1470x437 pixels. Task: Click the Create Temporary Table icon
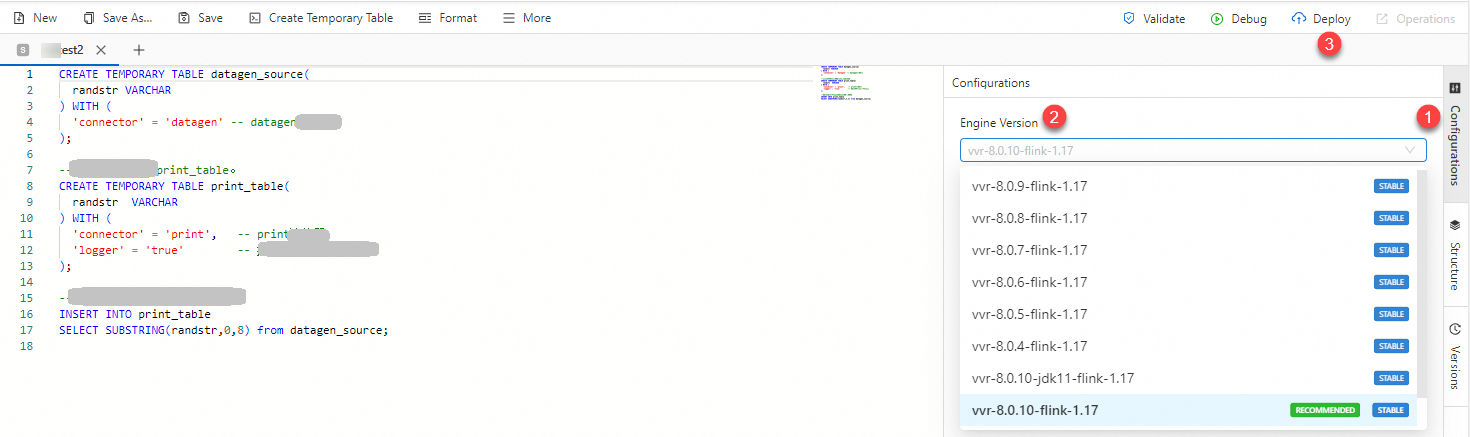pos(255,18)
